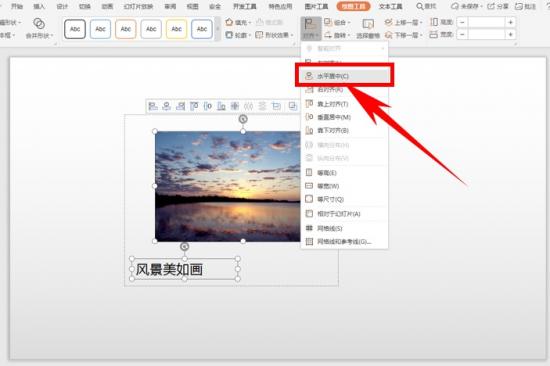
Task: Switch to the 文本工具 tab
Action: click(x=390, y=6)
